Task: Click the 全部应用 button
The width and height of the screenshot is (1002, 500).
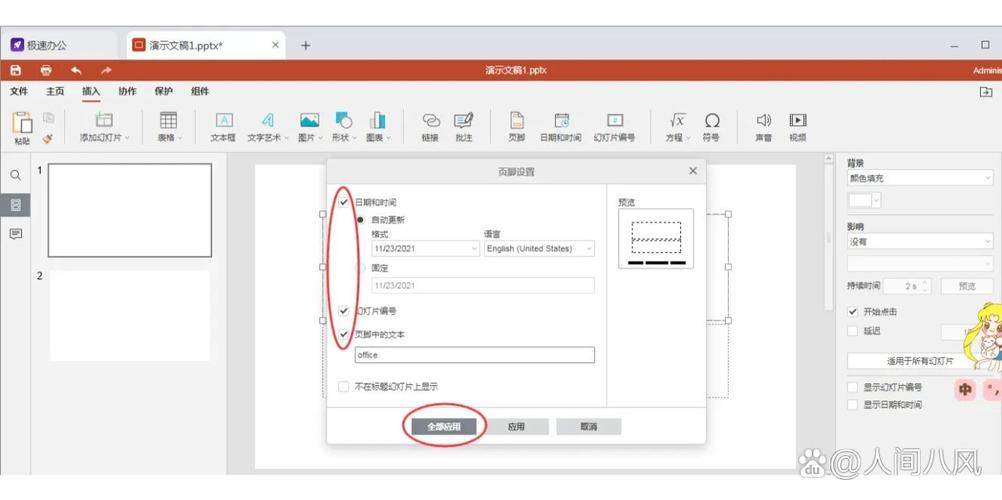Action: tap(443, 426)
